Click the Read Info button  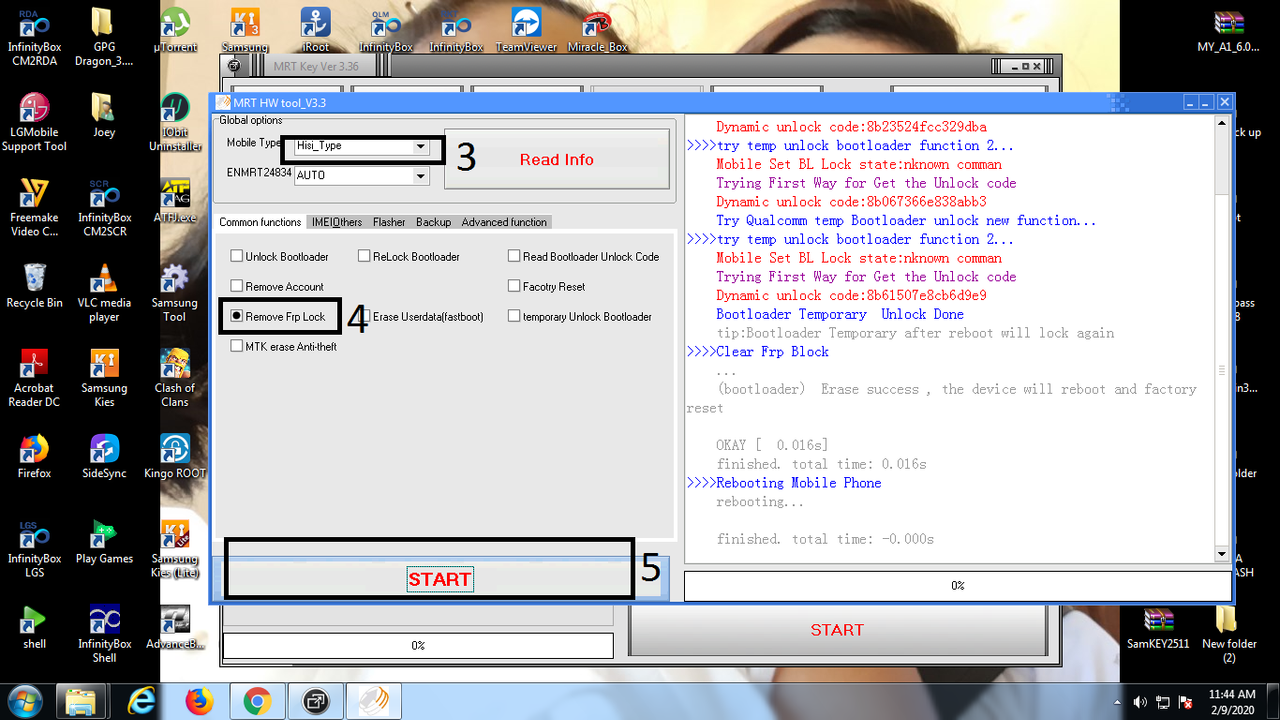tap(557, 160)
